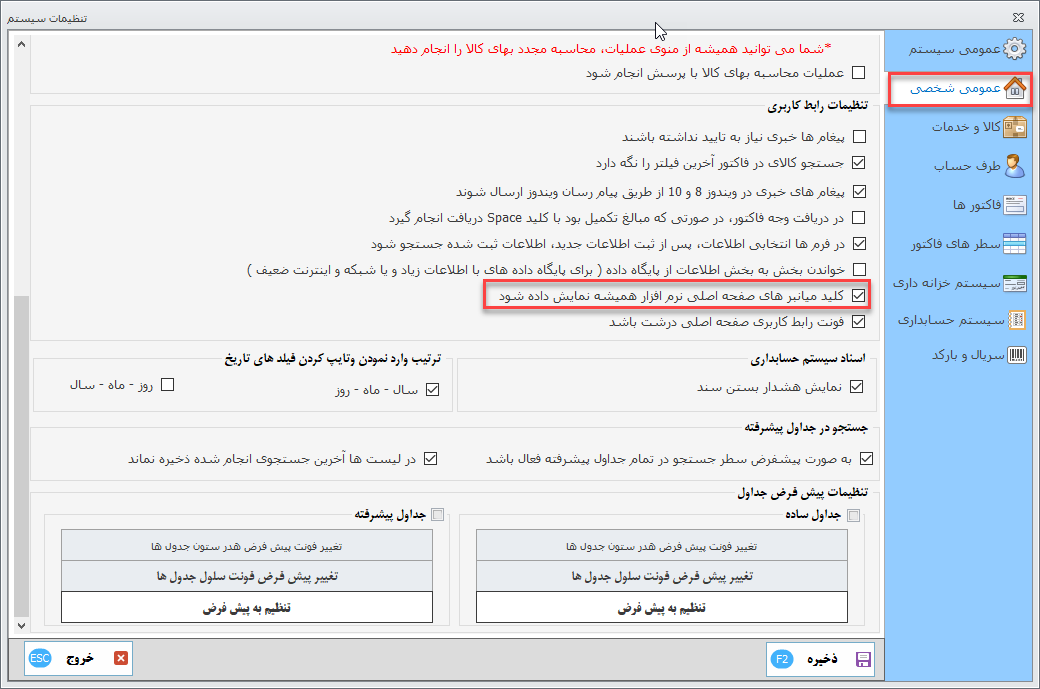
Task: Open the gear icon for عمومی سیستم
Action: pos(1014,48)
